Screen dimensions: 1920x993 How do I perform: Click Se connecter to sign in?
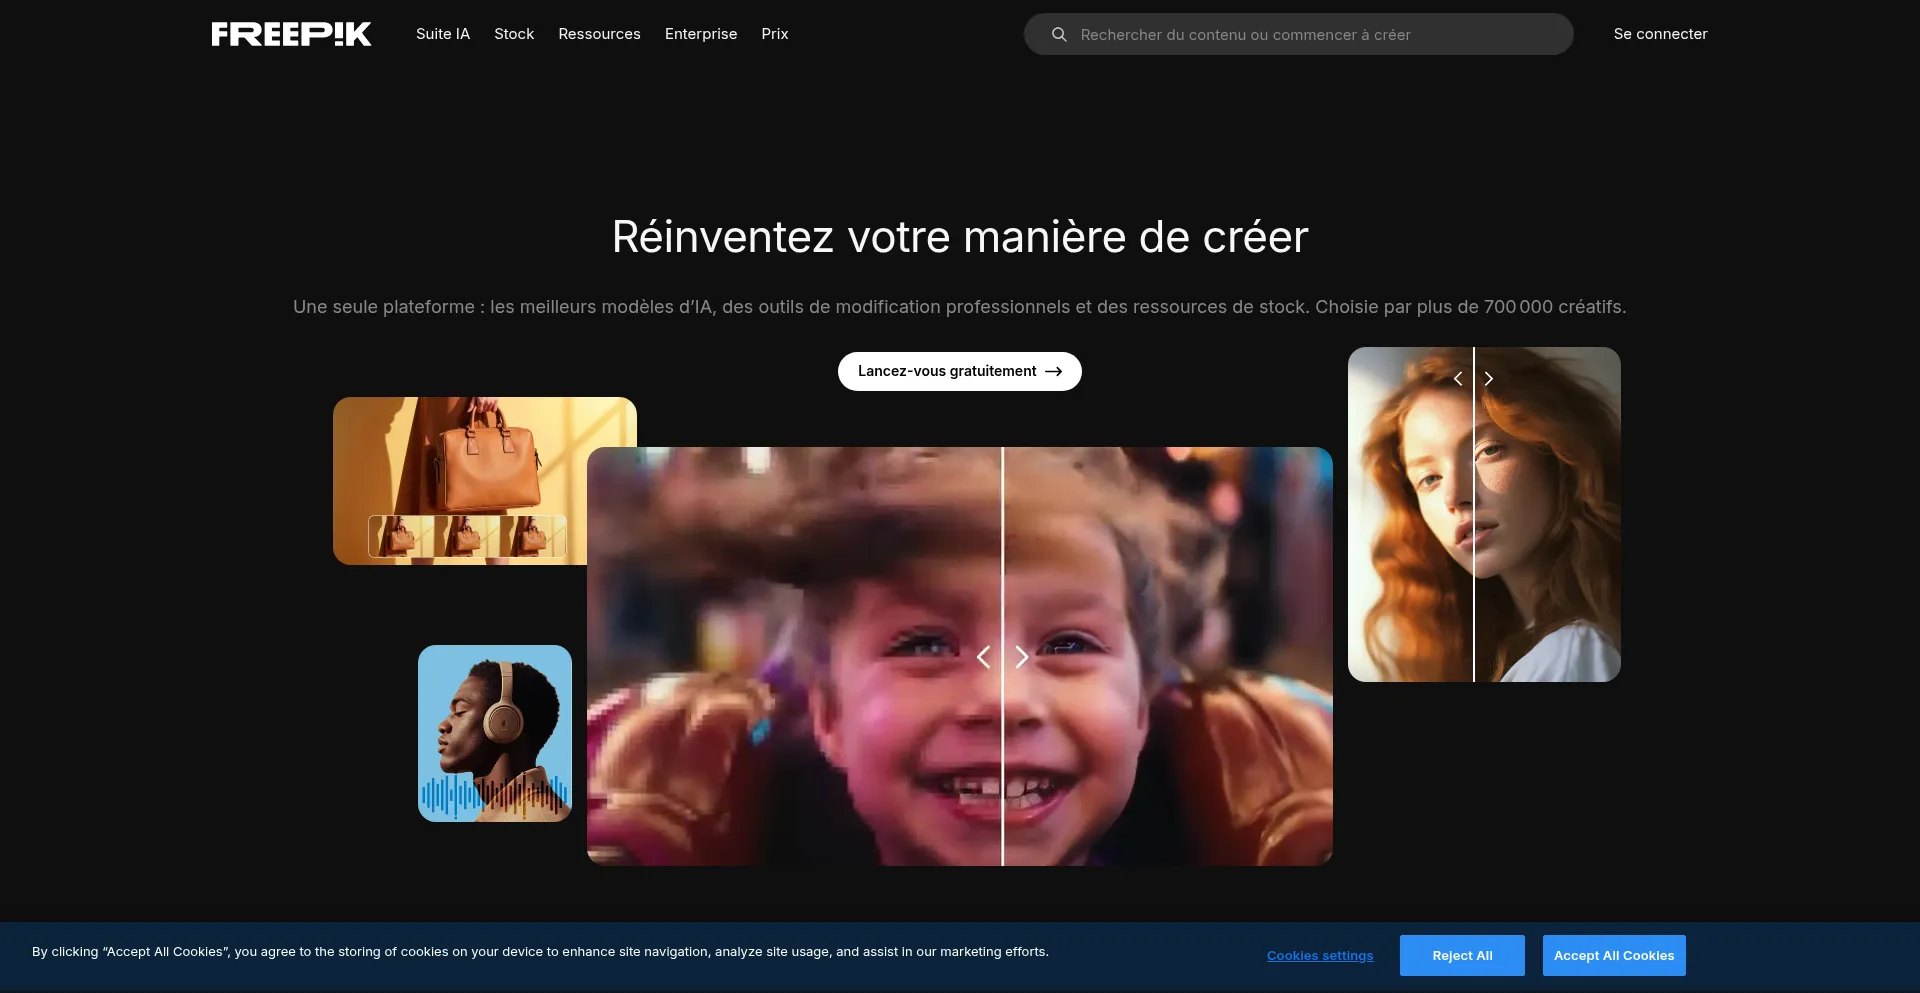[x=1660, y=34]
